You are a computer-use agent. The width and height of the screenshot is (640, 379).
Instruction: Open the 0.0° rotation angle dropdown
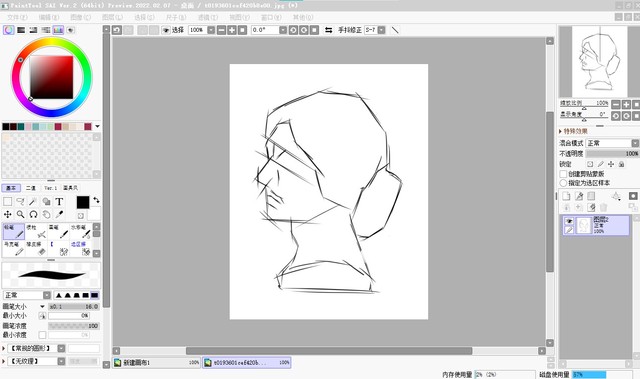tap(283, 30)
